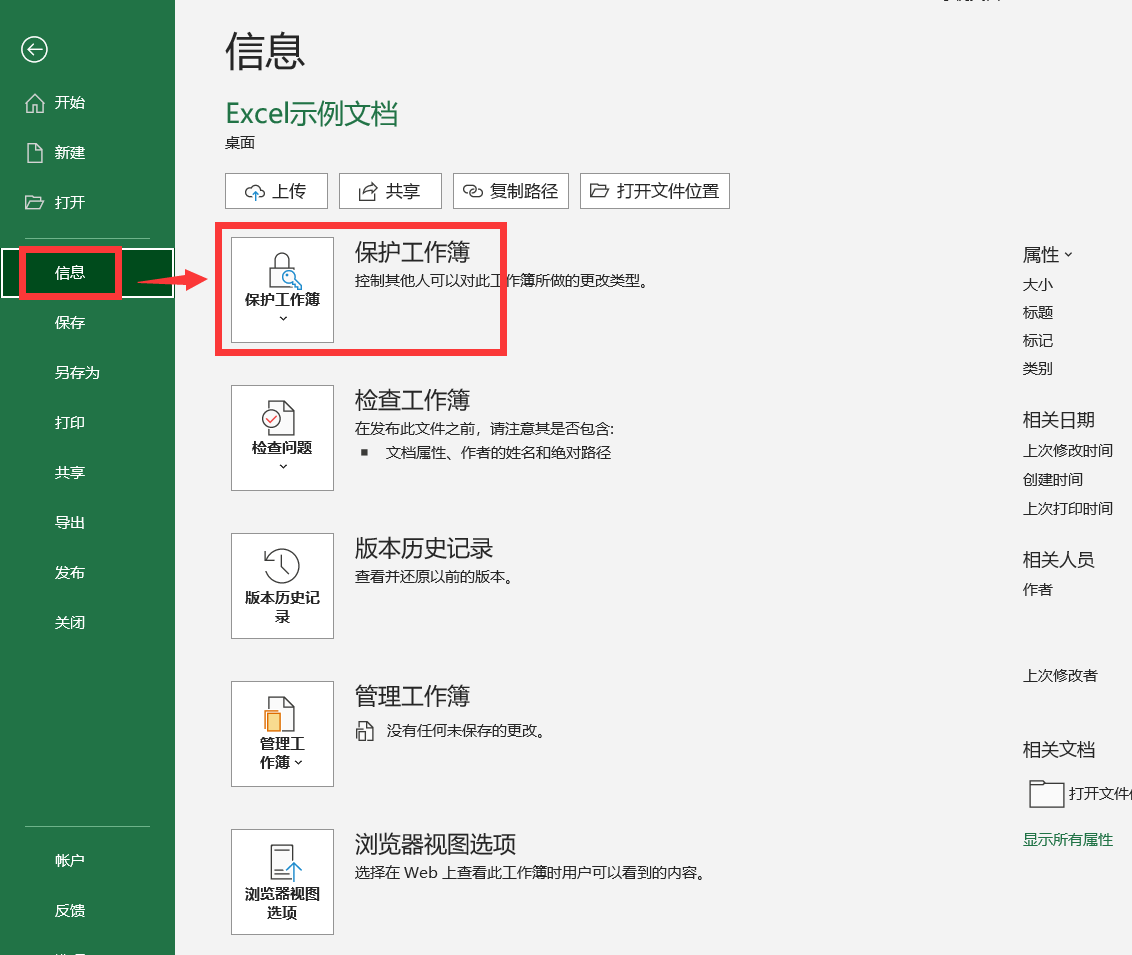Image resolution: width=1132 pixels, height=955 pixels.
Task: Click the 标题 property field
Action: pos(1037,312)
